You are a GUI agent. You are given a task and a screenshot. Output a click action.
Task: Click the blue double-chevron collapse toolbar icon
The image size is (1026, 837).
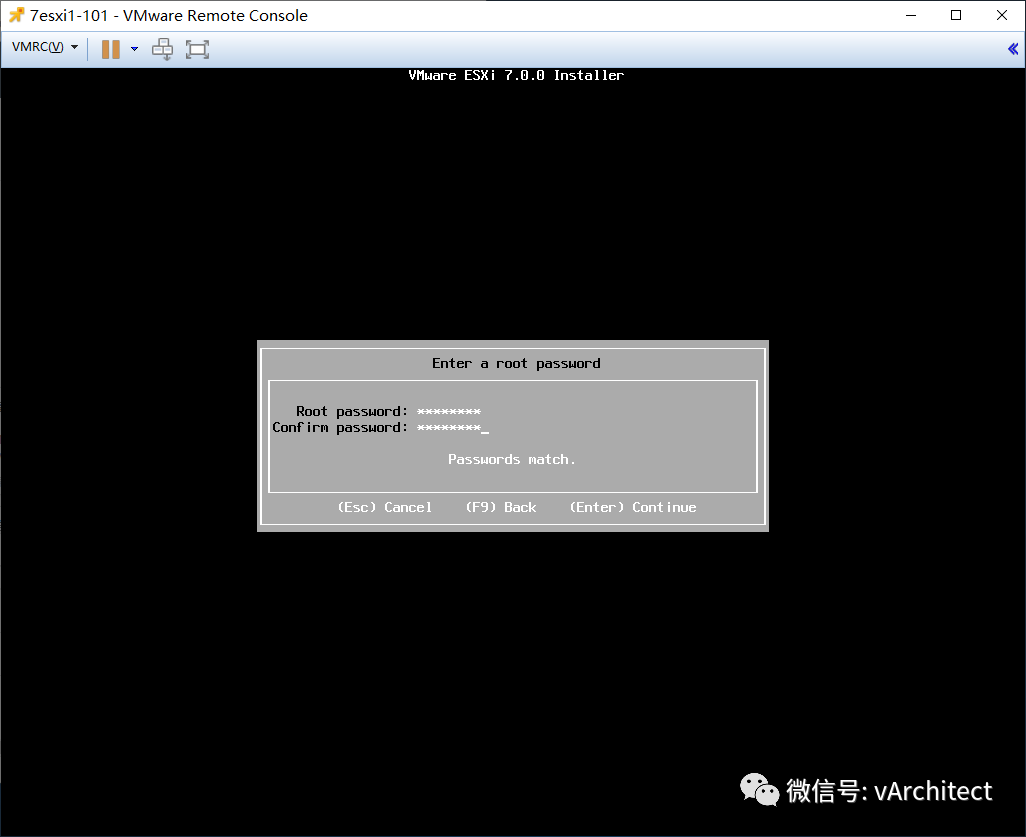pos(1013,48)
